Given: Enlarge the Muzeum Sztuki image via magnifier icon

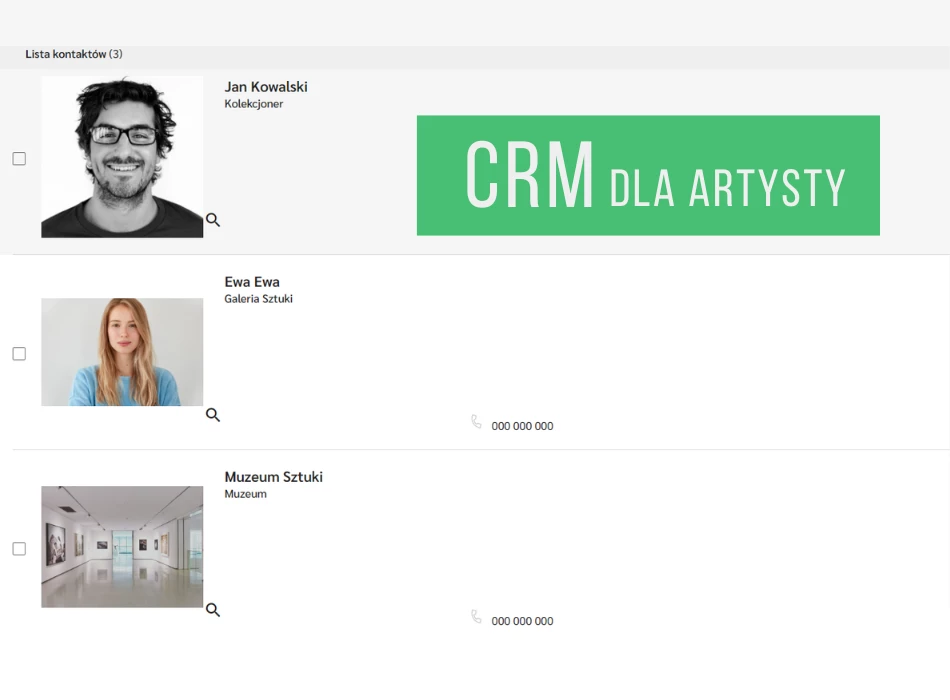Looking at the screenshot, I should tap(212, 610).
